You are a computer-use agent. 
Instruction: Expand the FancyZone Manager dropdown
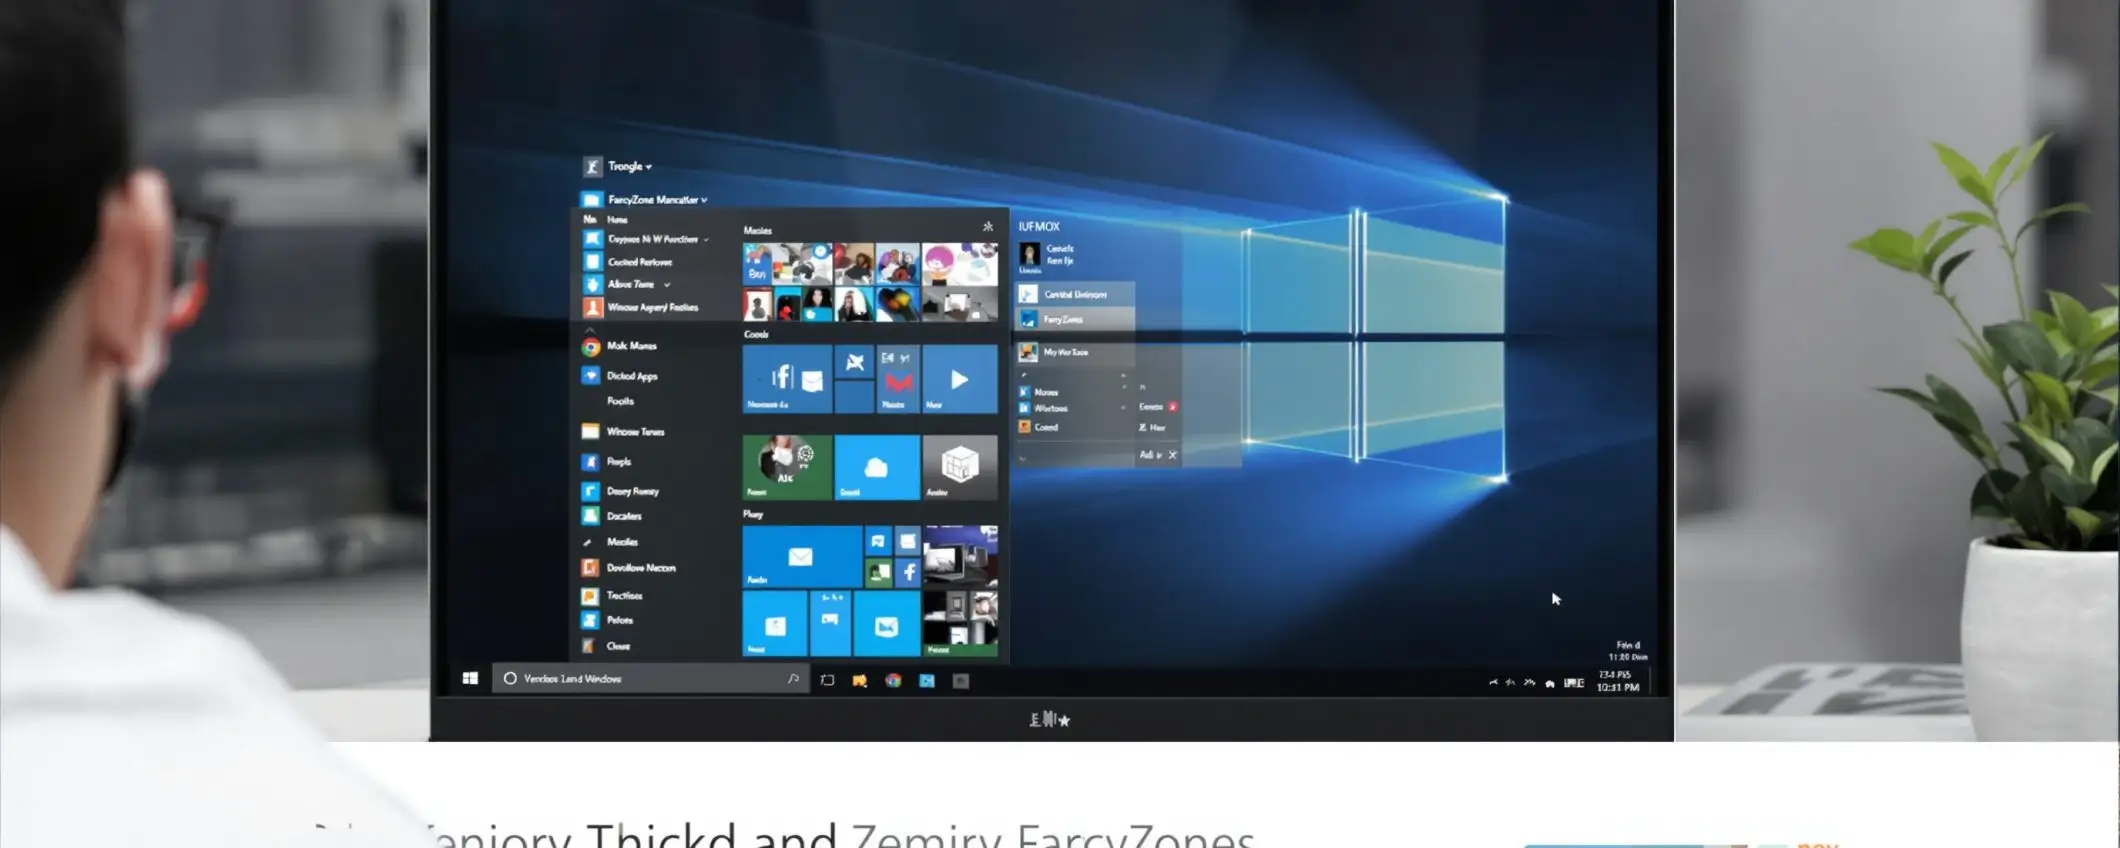tap(704, 200)
